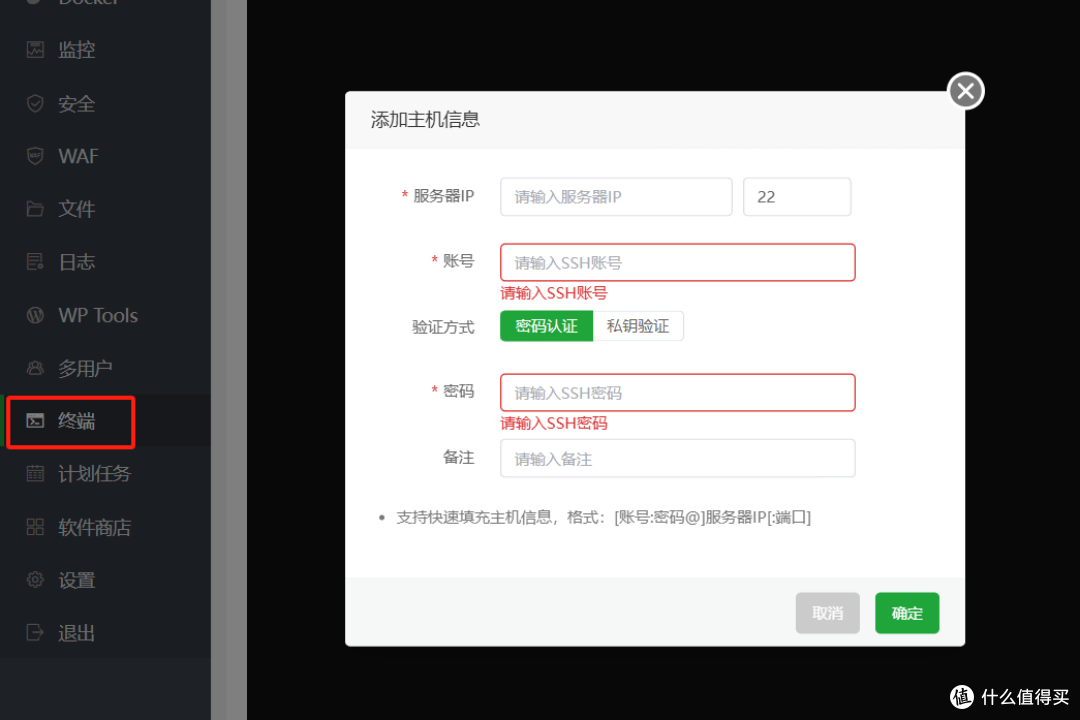Click the 服务器IP field label

[444, 196]
